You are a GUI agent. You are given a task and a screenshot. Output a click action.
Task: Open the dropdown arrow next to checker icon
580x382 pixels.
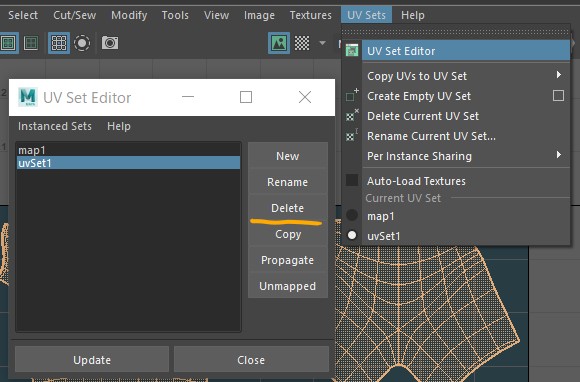click(x=323, y=43)
